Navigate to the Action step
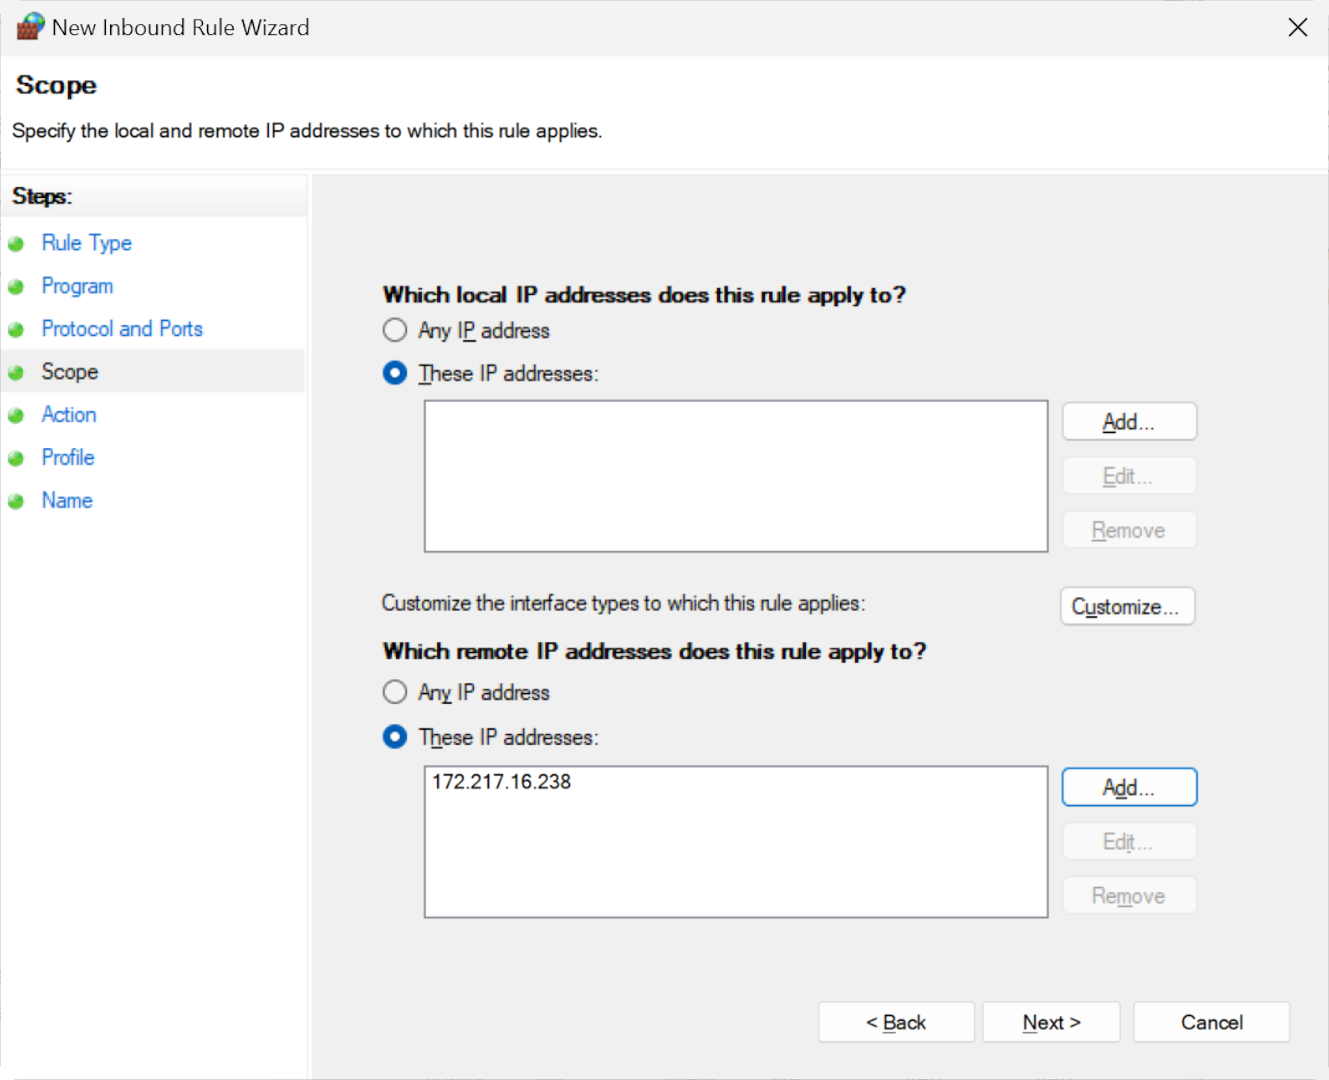Viewport: 1329px width, 1080px height. (69, 415)
